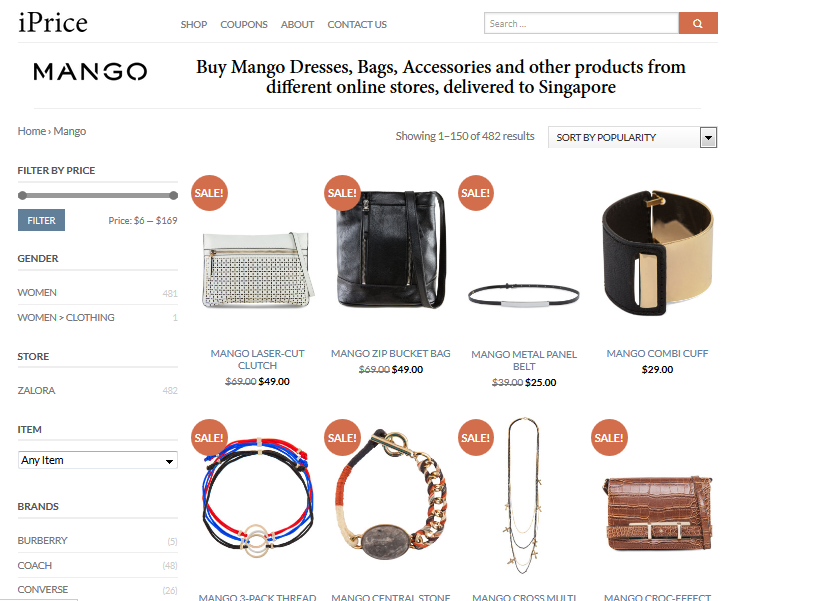Click SALE badge on Metal Panel Belt

476,193
